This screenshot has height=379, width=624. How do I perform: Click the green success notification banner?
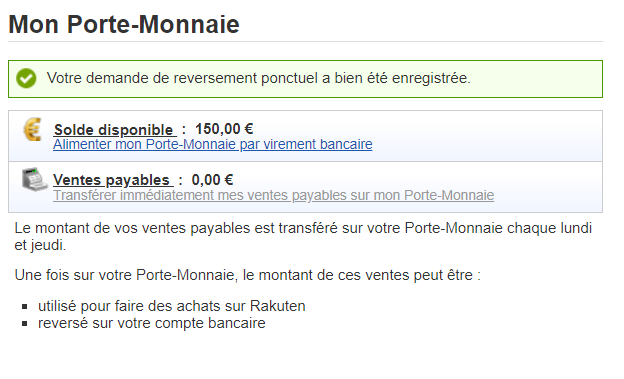click(x=305, y=79)
